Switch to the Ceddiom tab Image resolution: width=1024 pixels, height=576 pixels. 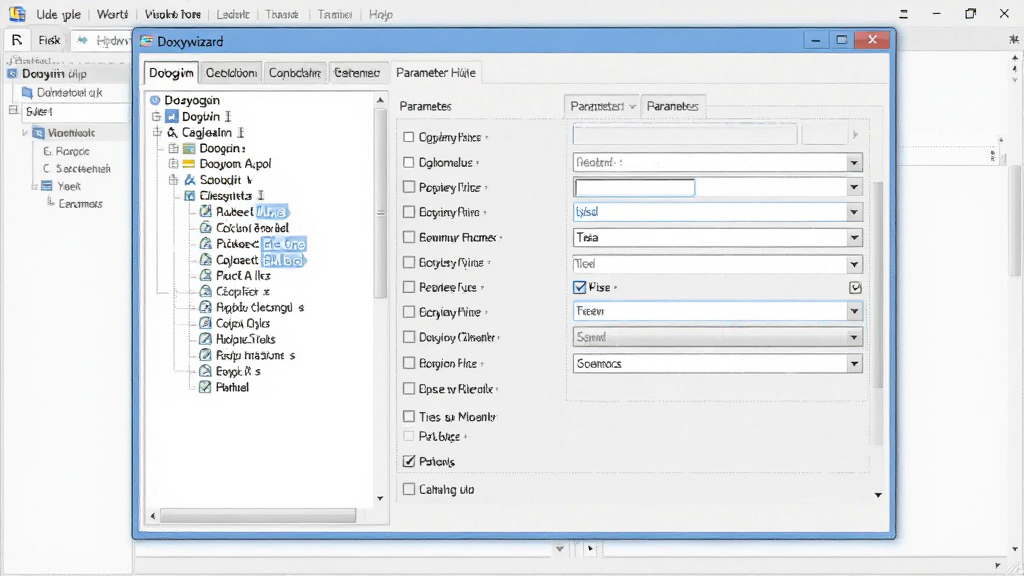[231, 72]
